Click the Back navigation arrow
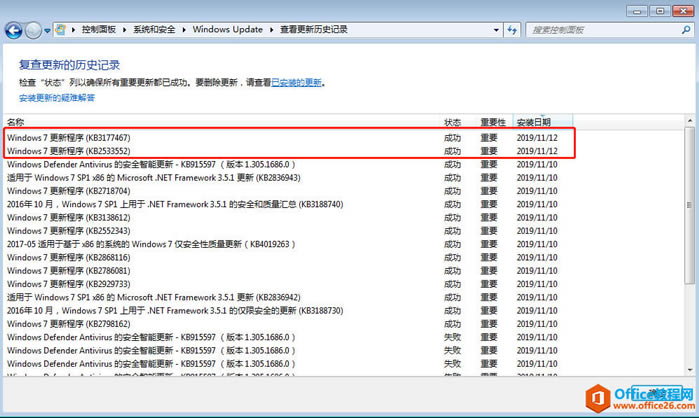 pos(13,30)
